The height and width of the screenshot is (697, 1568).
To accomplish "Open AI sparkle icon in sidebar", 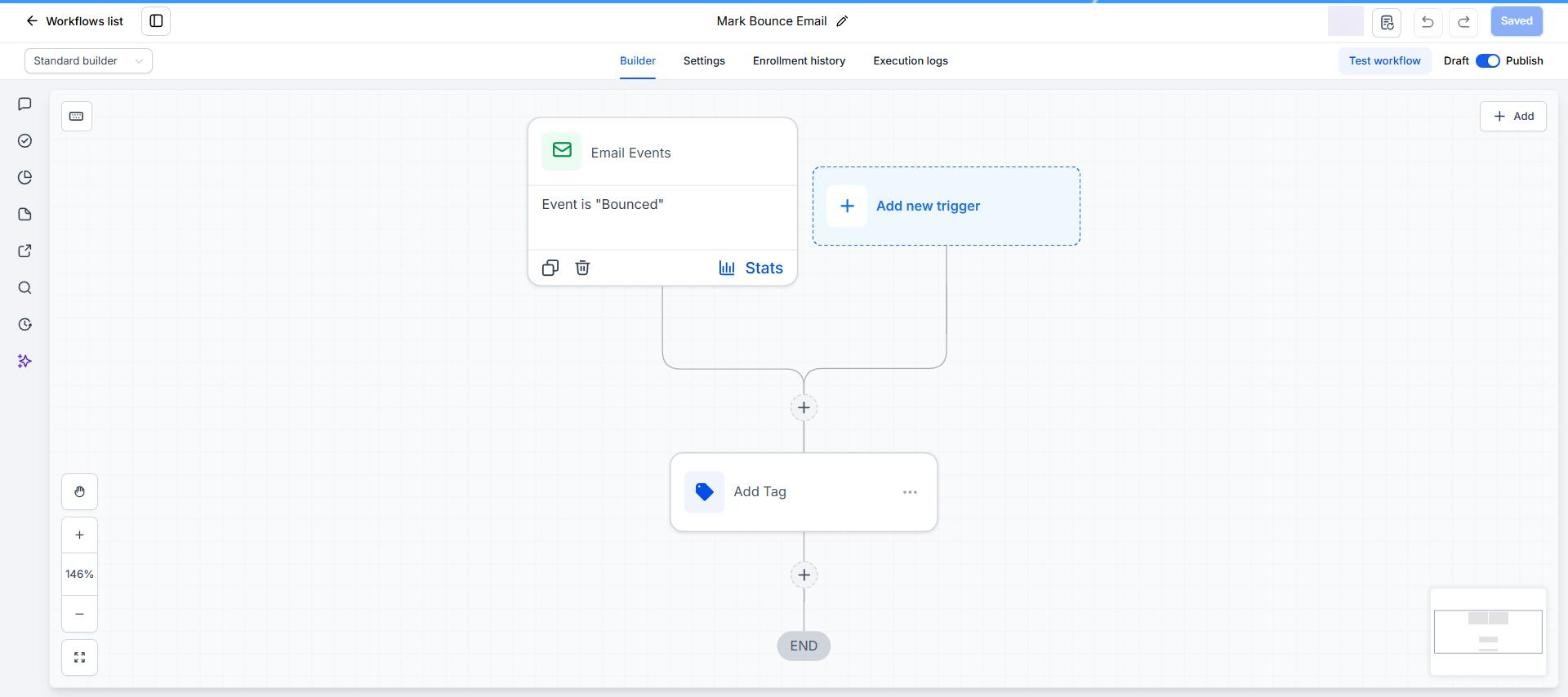I will [x=25, y=361].
